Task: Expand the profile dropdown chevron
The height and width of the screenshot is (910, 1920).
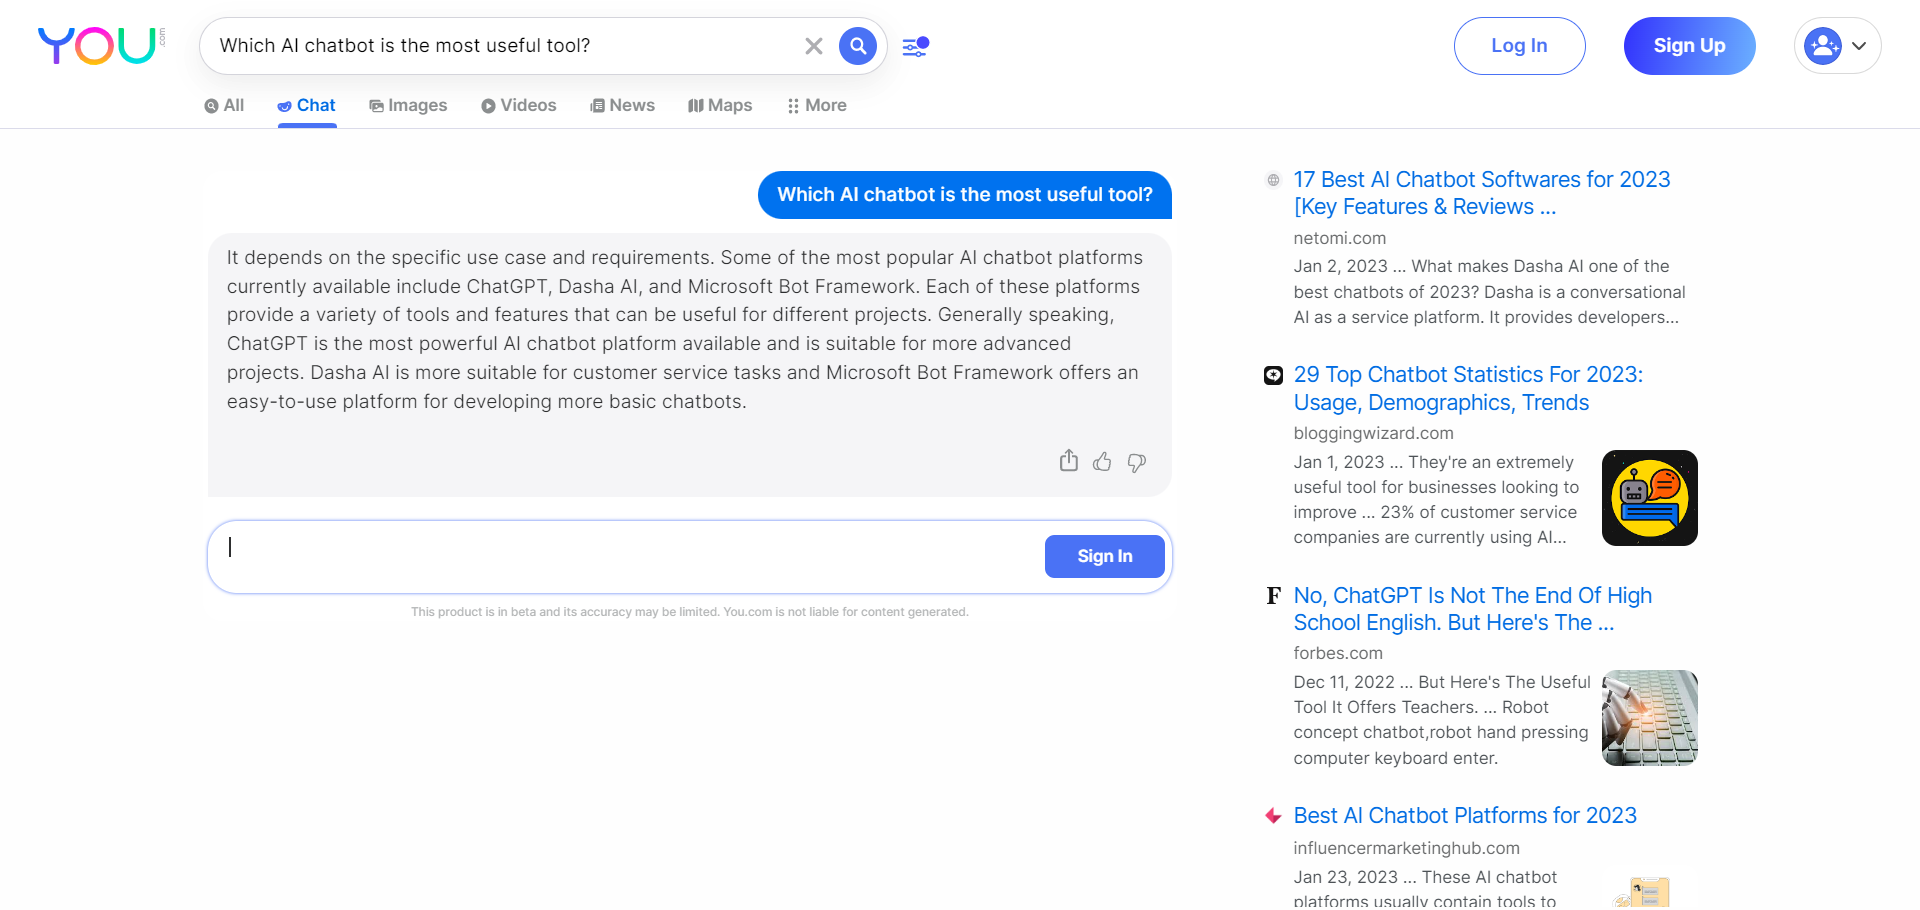Action: point(1859,46)
